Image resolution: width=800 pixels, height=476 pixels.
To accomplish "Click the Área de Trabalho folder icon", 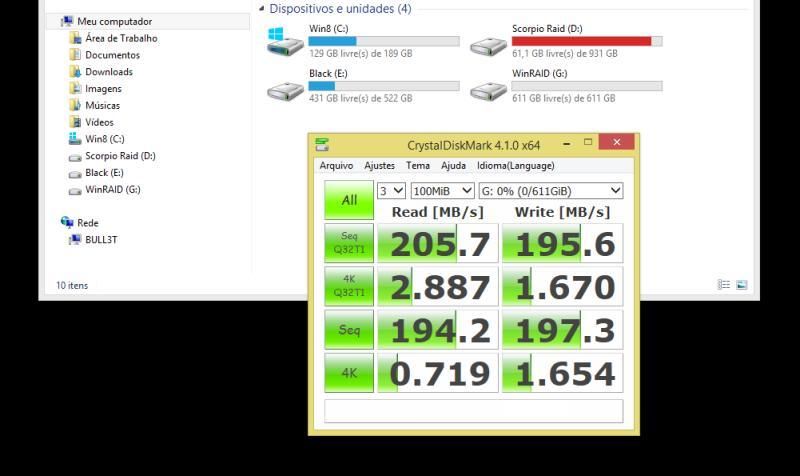I will [x=75, y=38].
